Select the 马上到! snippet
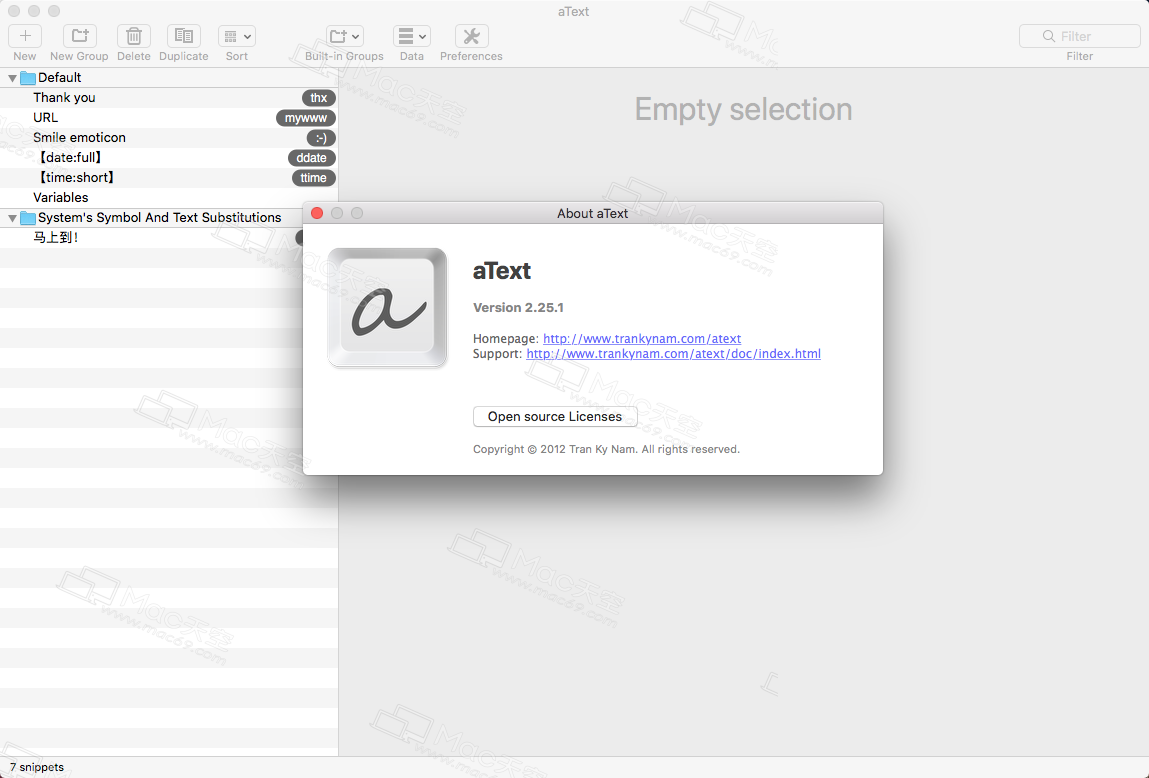This screenshot has width=1149, height=778. [151, 237]
